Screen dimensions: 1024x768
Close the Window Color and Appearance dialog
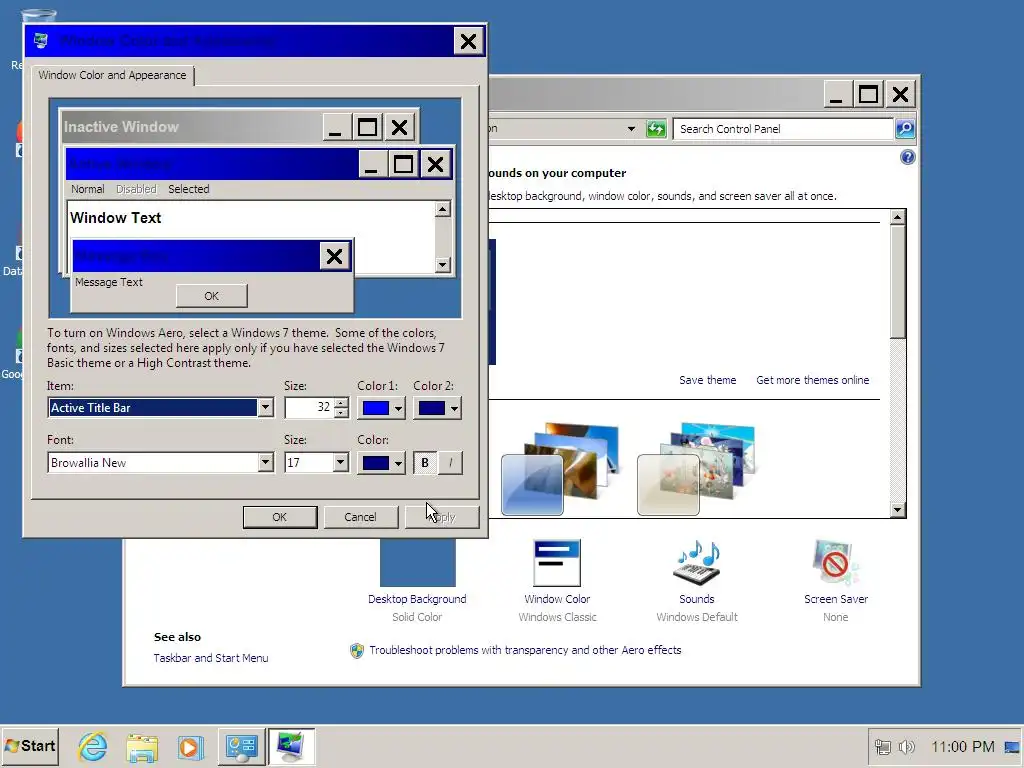click(x=468, y=41)
